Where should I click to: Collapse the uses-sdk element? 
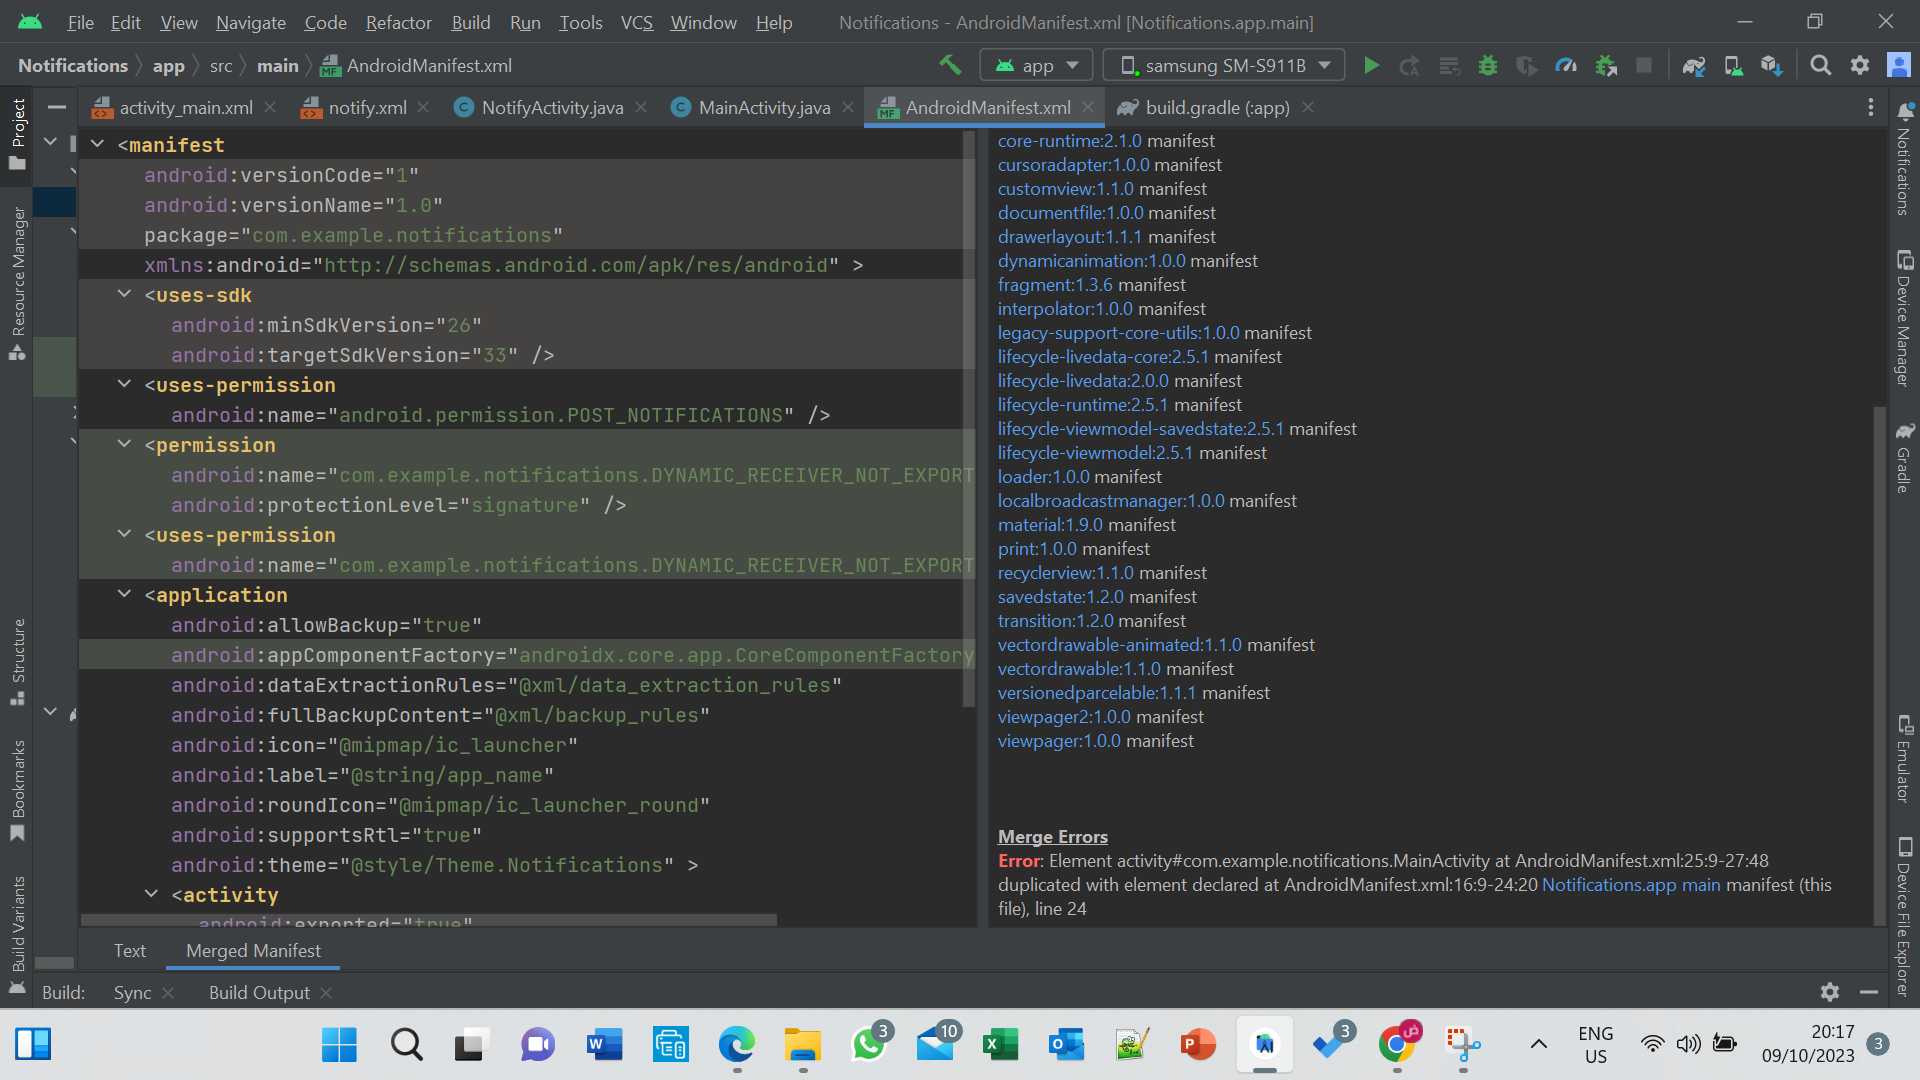124,294
